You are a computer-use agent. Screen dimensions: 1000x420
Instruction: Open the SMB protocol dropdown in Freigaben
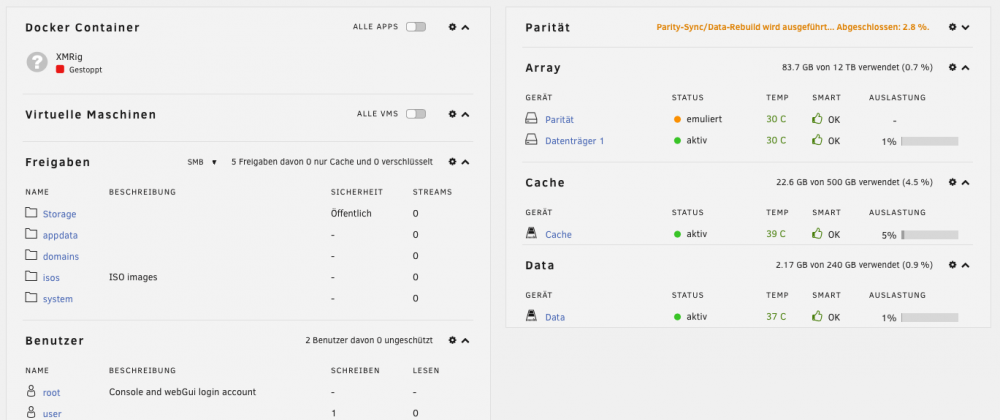(202, 162)
